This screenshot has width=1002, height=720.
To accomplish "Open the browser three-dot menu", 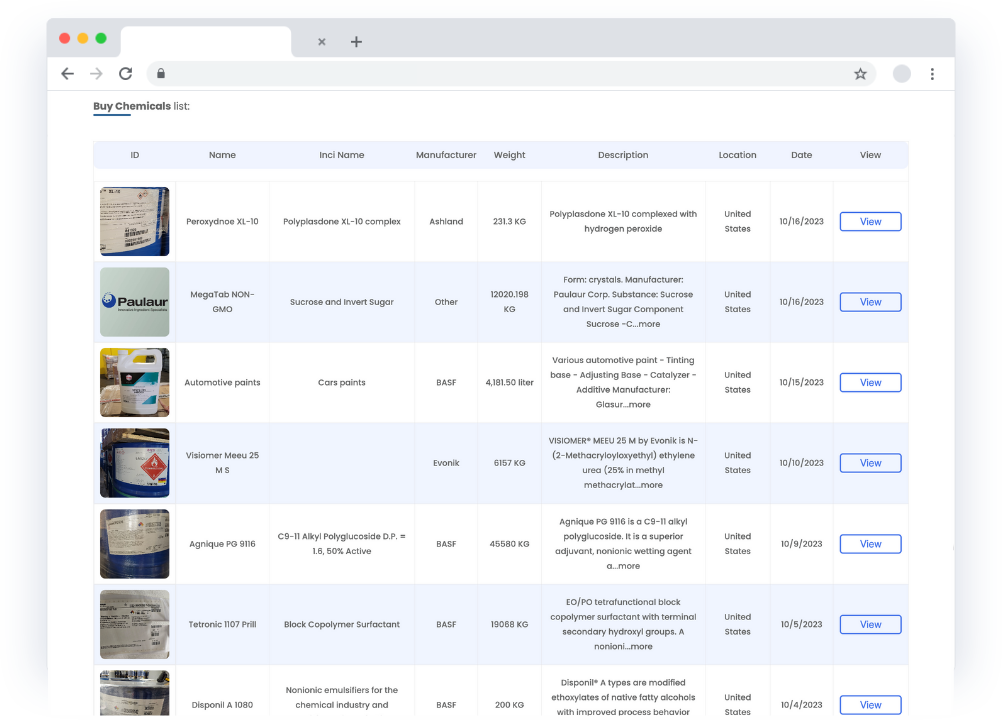I will (932, 74).
